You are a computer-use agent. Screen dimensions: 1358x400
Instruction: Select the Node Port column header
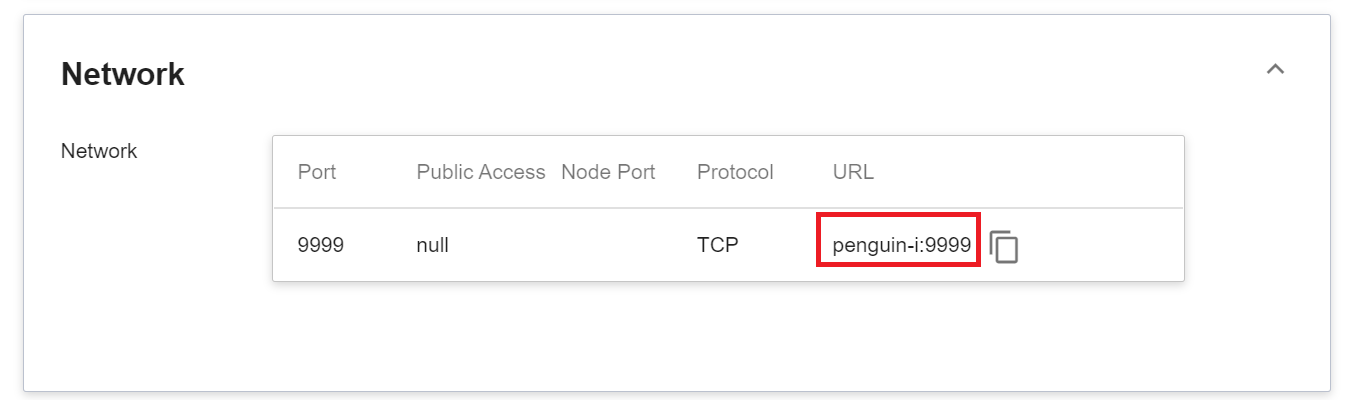(x=608, y=172)
